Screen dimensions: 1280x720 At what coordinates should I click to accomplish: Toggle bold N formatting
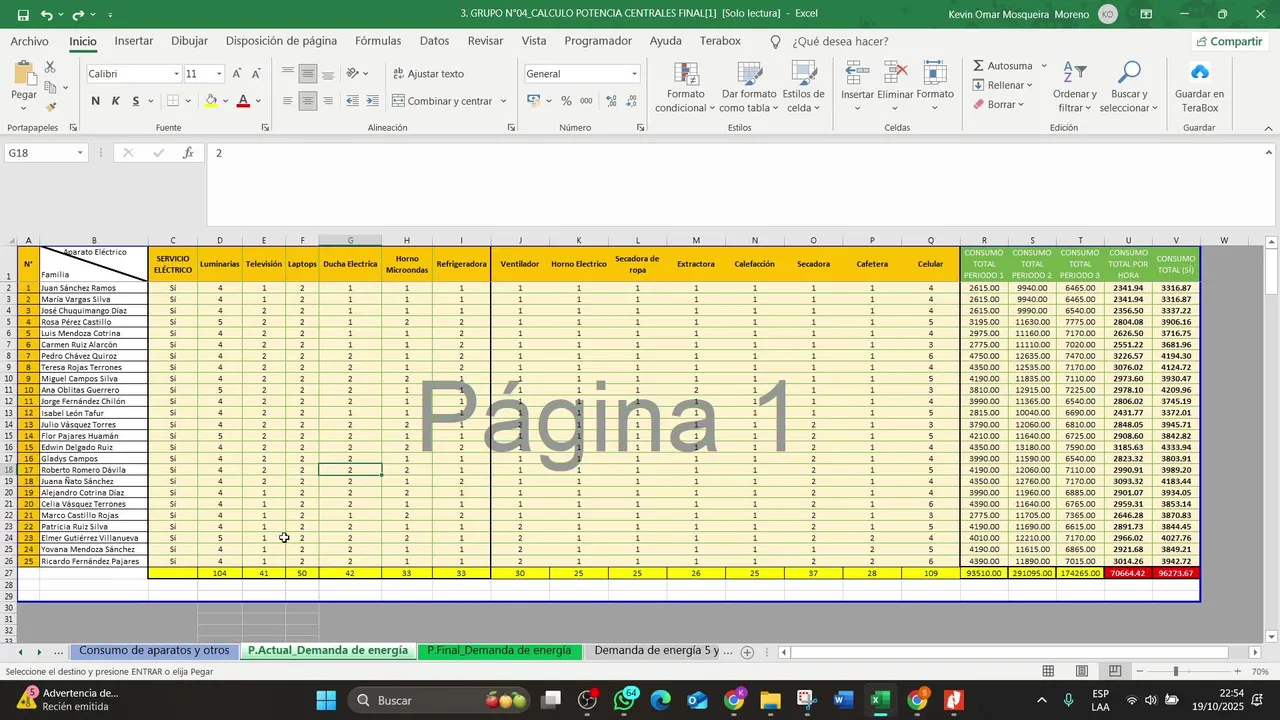point(96,101)
